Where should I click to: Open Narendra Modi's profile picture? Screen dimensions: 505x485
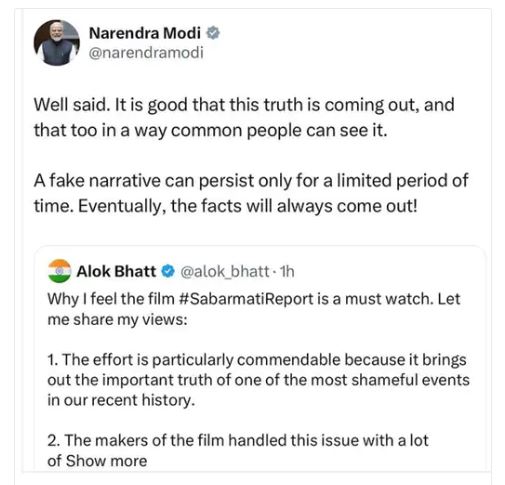coord(57,43)
